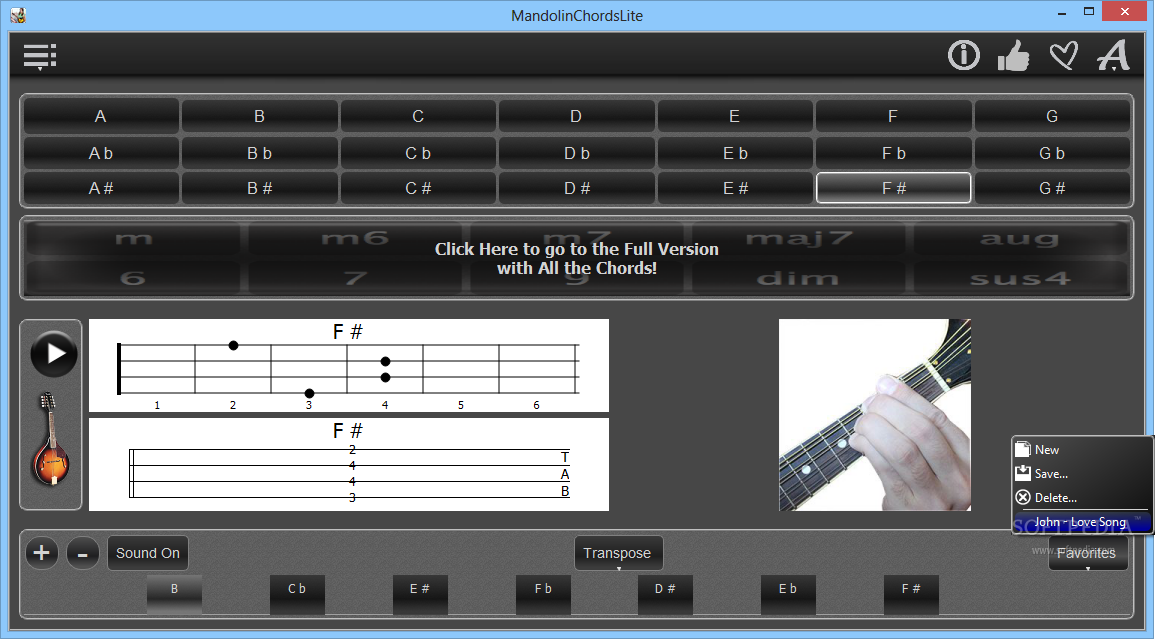Select C b chord in sequence strip
The width and height of the screenshot is (1155, 639).
(297, 595)
